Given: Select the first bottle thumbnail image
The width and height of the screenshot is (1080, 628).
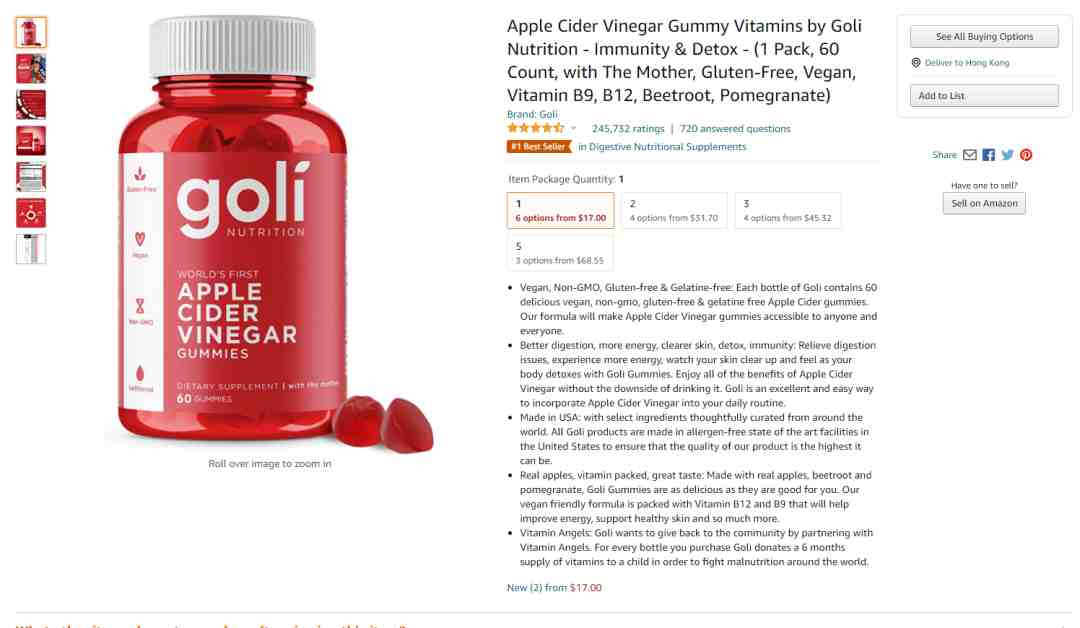Looking at the screenshot, I should (x=31, y=32).
